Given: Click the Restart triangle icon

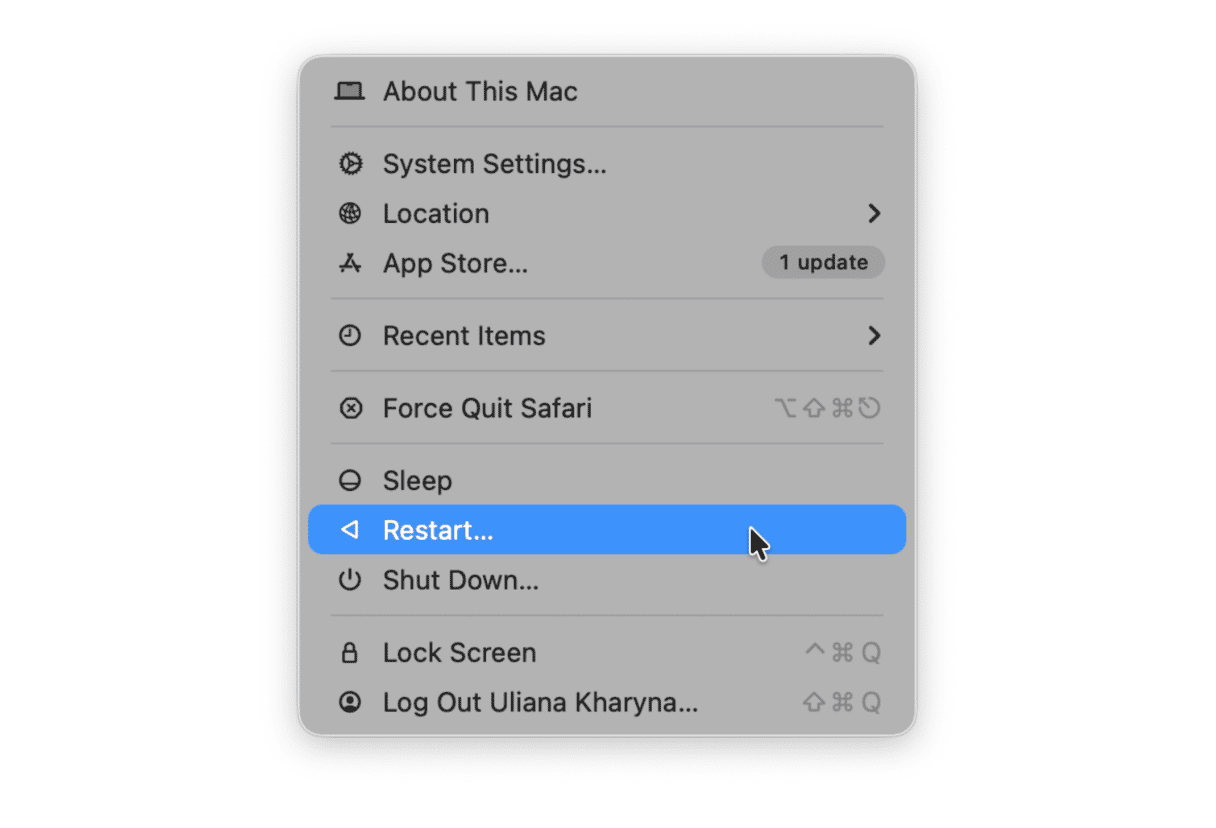Looking at the screenshot, I should (x=350, y=530).
